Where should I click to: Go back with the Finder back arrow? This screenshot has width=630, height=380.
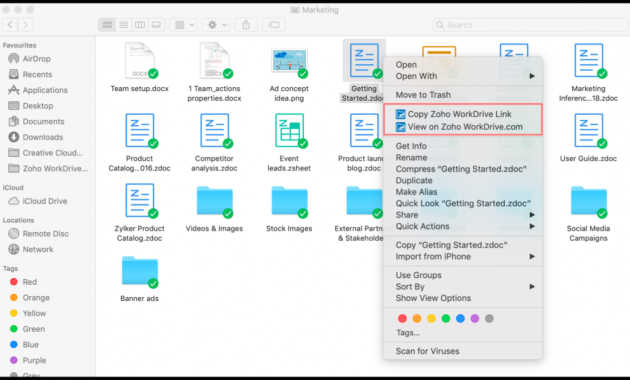point(10,25)
